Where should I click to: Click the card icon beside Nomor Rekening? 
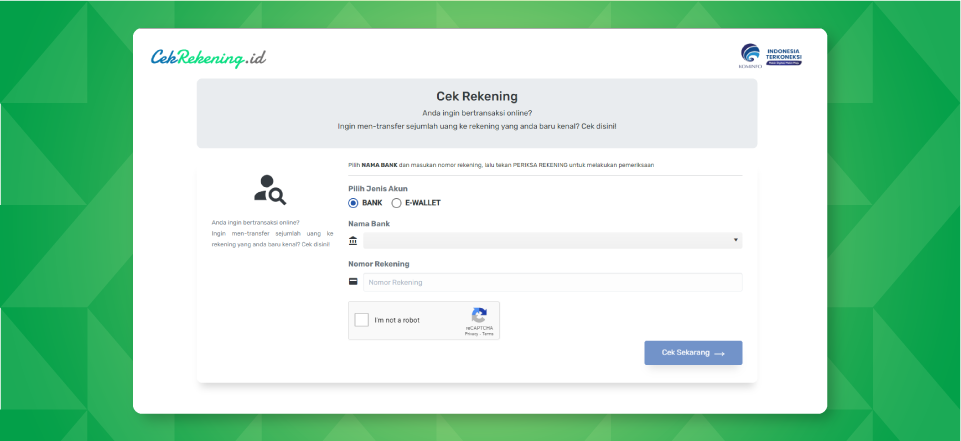(353, 282)
